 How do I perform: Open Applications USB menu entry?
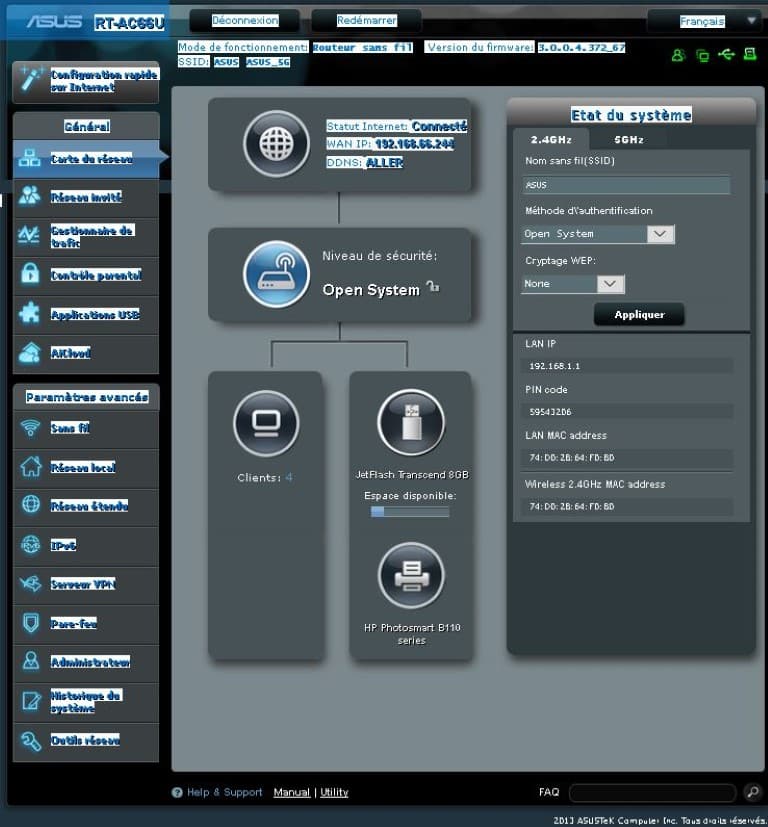(x=95, y=314)
